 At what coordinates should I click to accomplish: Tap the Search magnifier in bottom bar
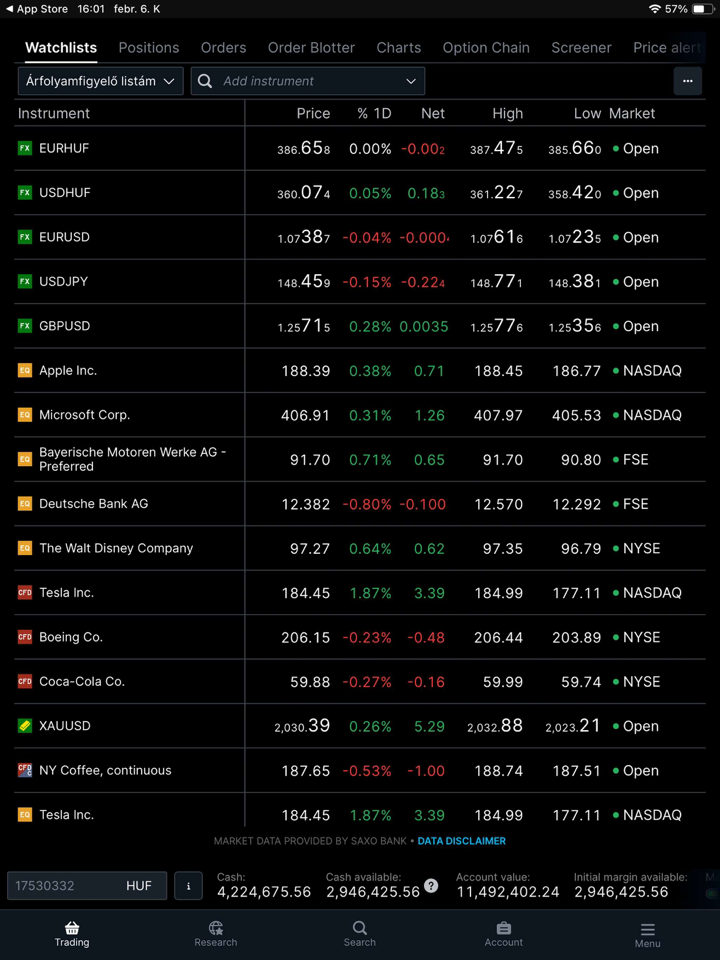360,928
